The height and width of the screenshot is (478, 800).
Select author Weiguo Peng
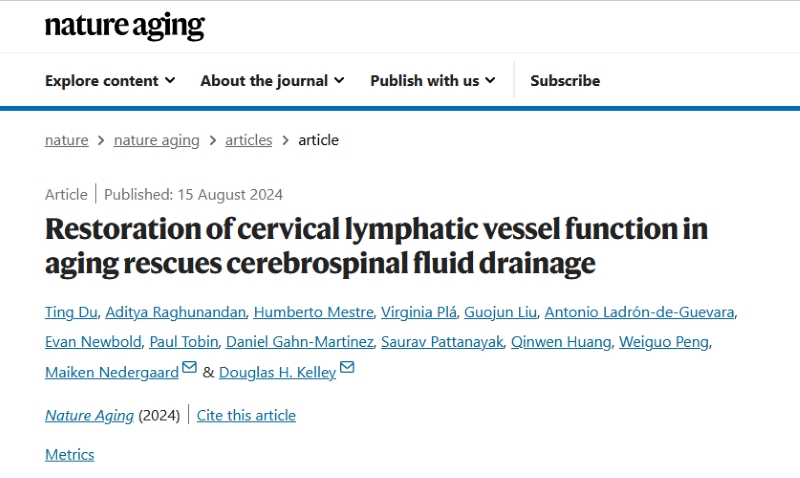663,342
